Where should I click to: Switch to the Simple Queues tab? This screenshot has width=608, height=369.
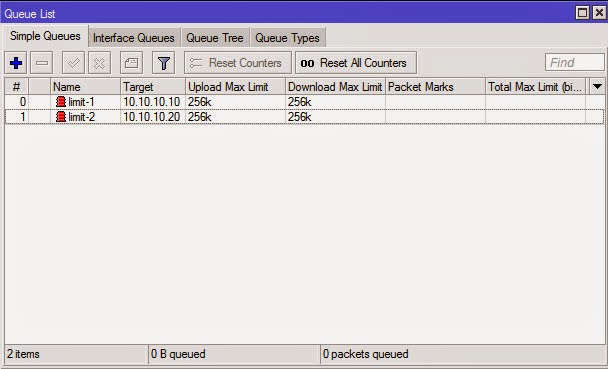(x=45, y=36)
